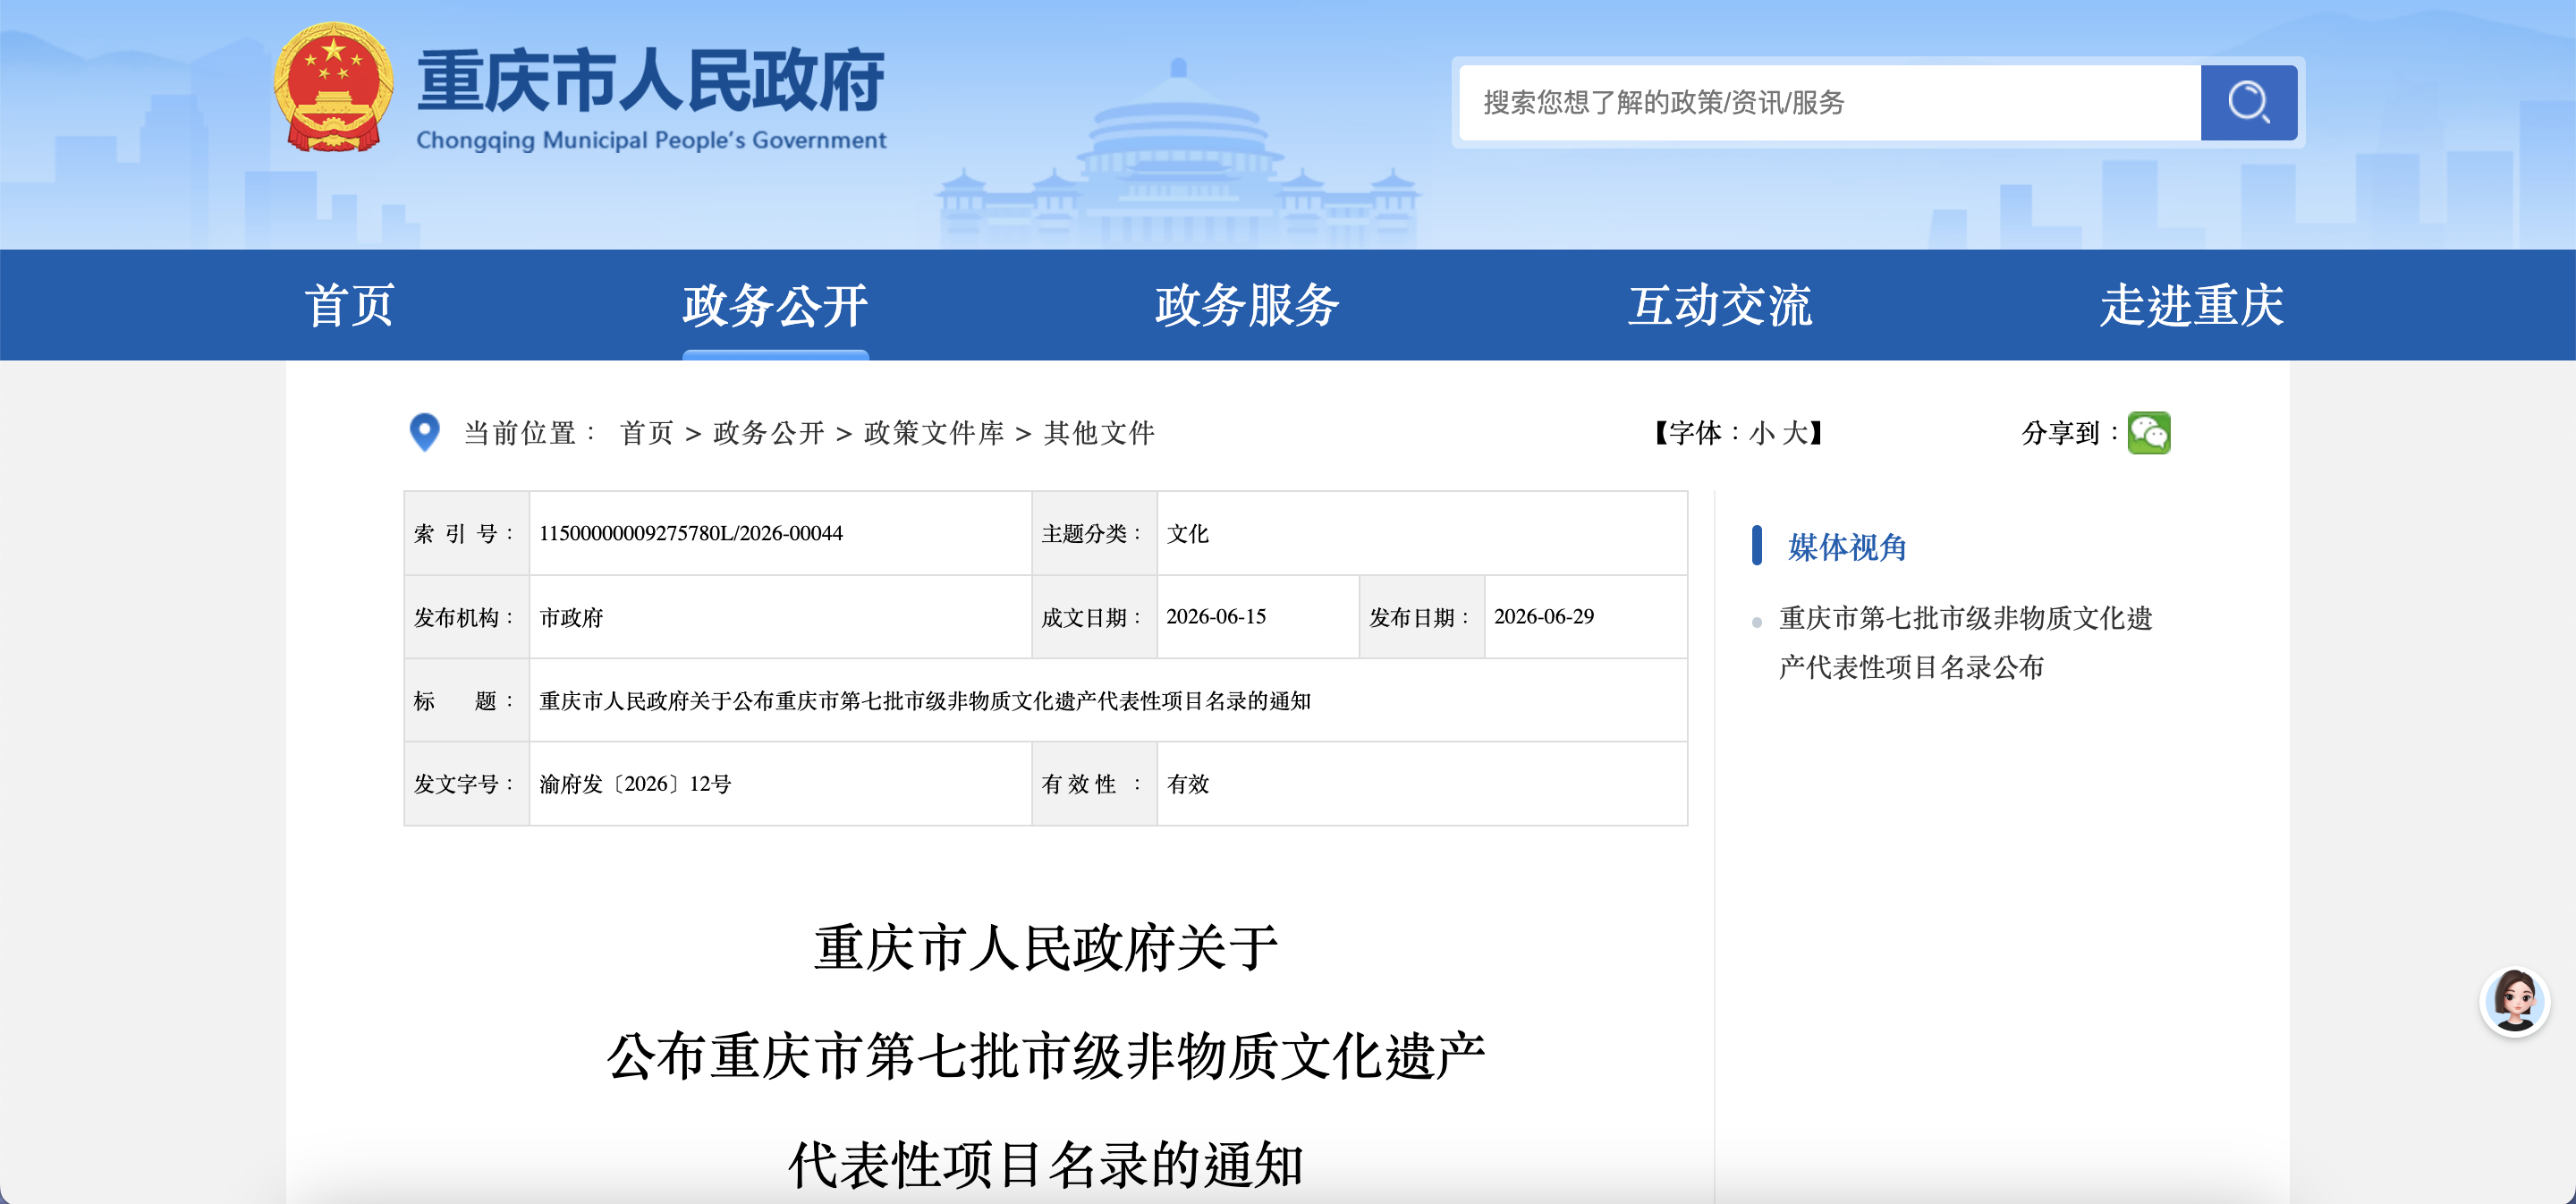2576x1204 pixels.
Task: Share the page via WeChat icon
Action: [x=2148, y=433]
